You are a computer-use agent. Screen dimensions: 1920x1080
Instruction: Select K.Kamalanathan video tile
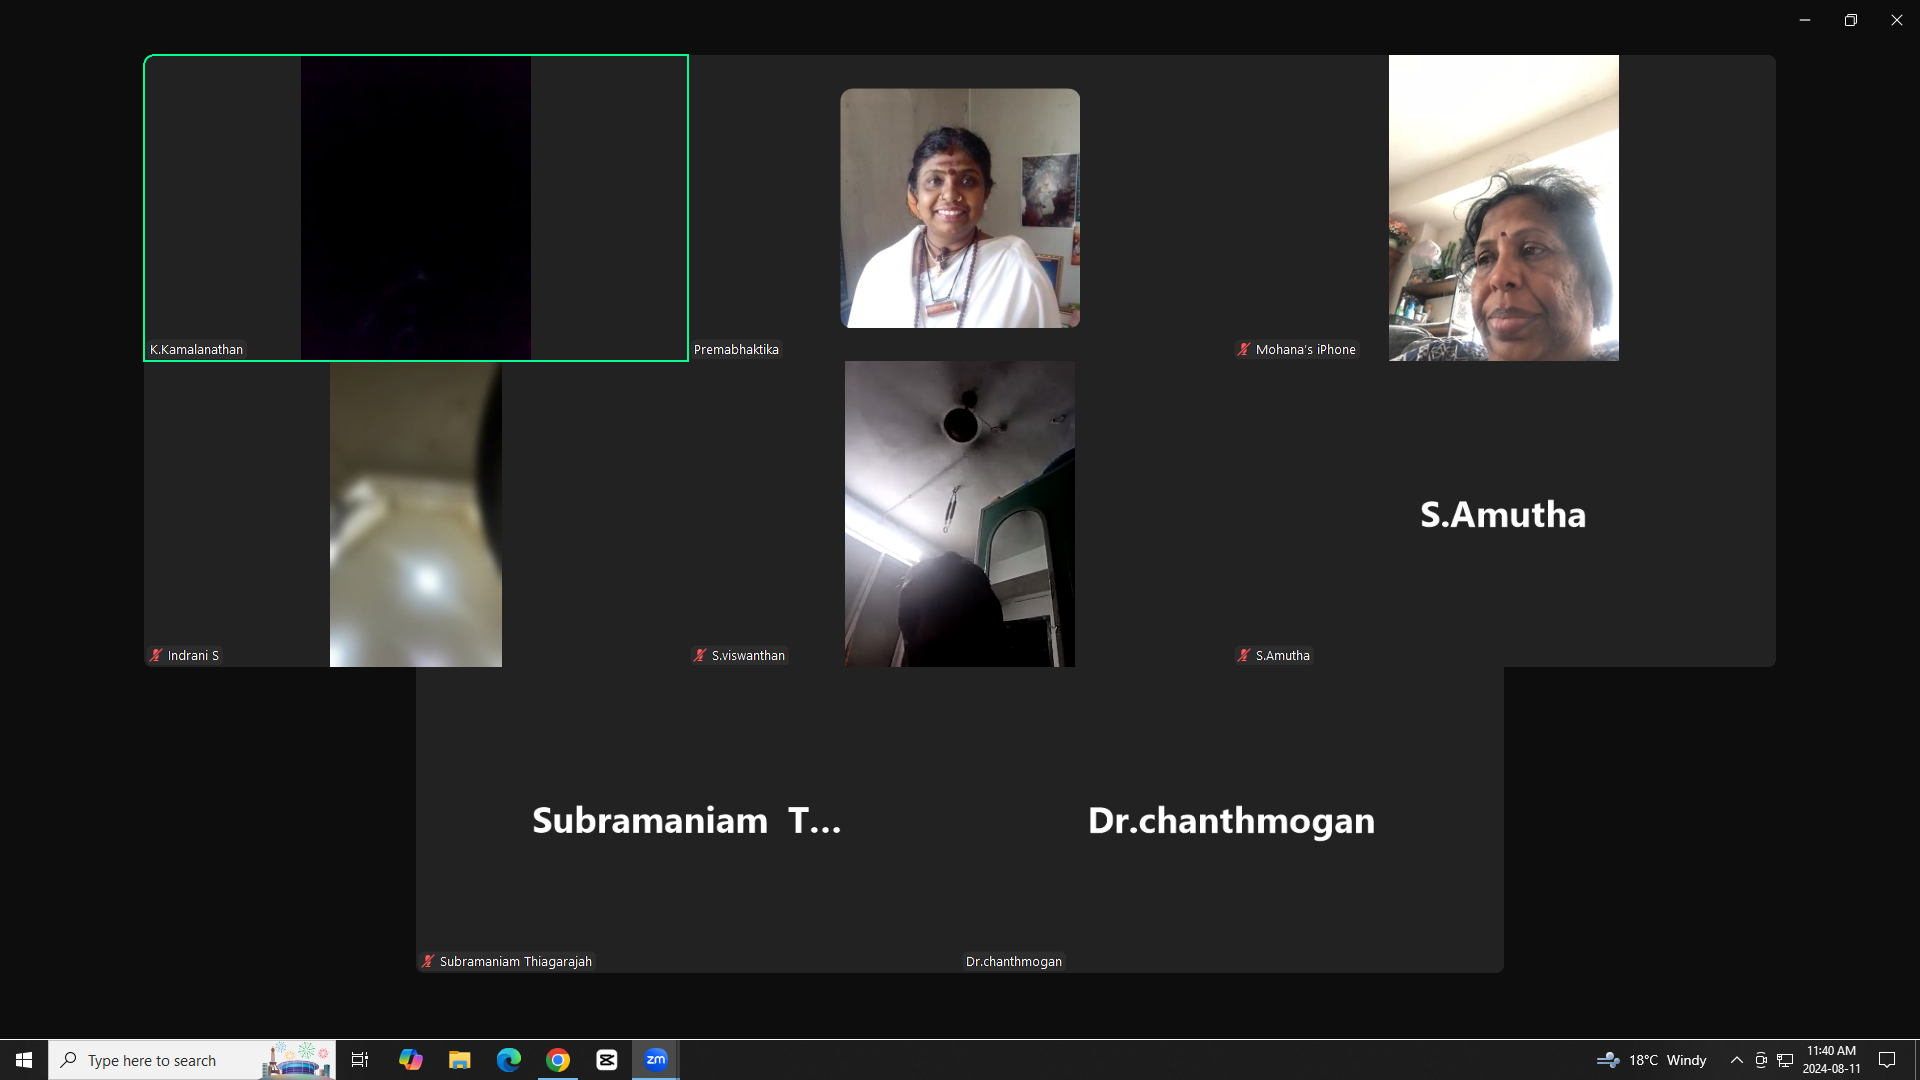(x=416, y=208)
